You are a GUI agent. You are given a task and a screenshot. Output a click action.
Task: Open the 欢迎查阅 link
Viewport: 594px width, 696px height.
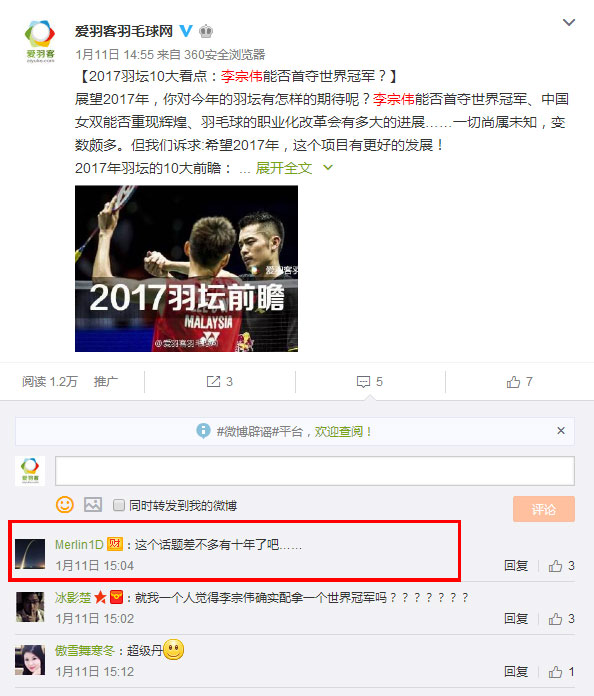(339, 431)
